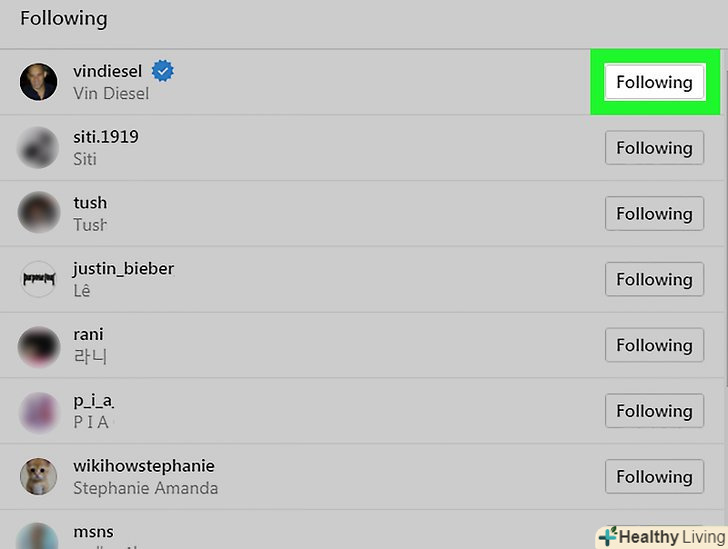728x549 pixels.
Task: Toggle Following button for tush
Action: click(654, 213)
